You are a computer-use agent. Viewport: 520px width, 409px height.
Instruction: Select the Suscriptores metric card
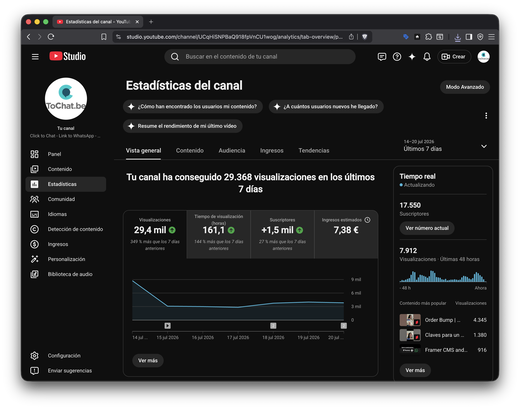tap(282, 234)
